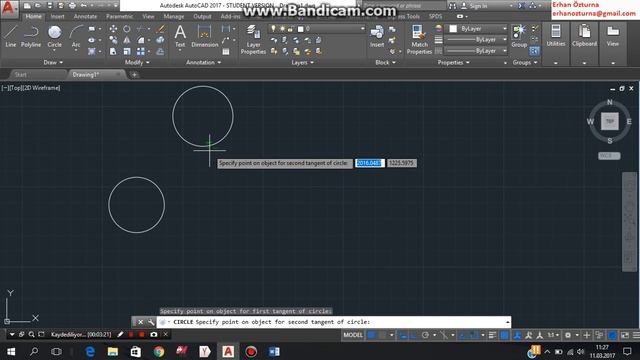
Task: Click the Group icon
Action: (x=519, y=36)
